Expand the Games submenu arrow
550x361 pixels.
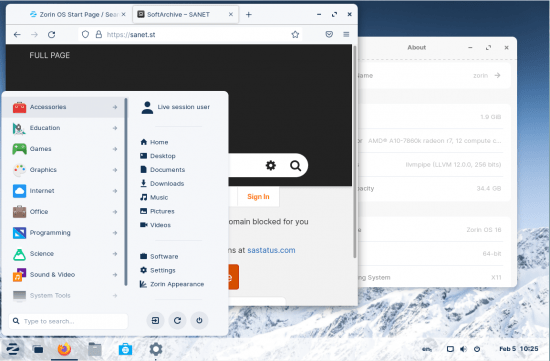(115, 149)
